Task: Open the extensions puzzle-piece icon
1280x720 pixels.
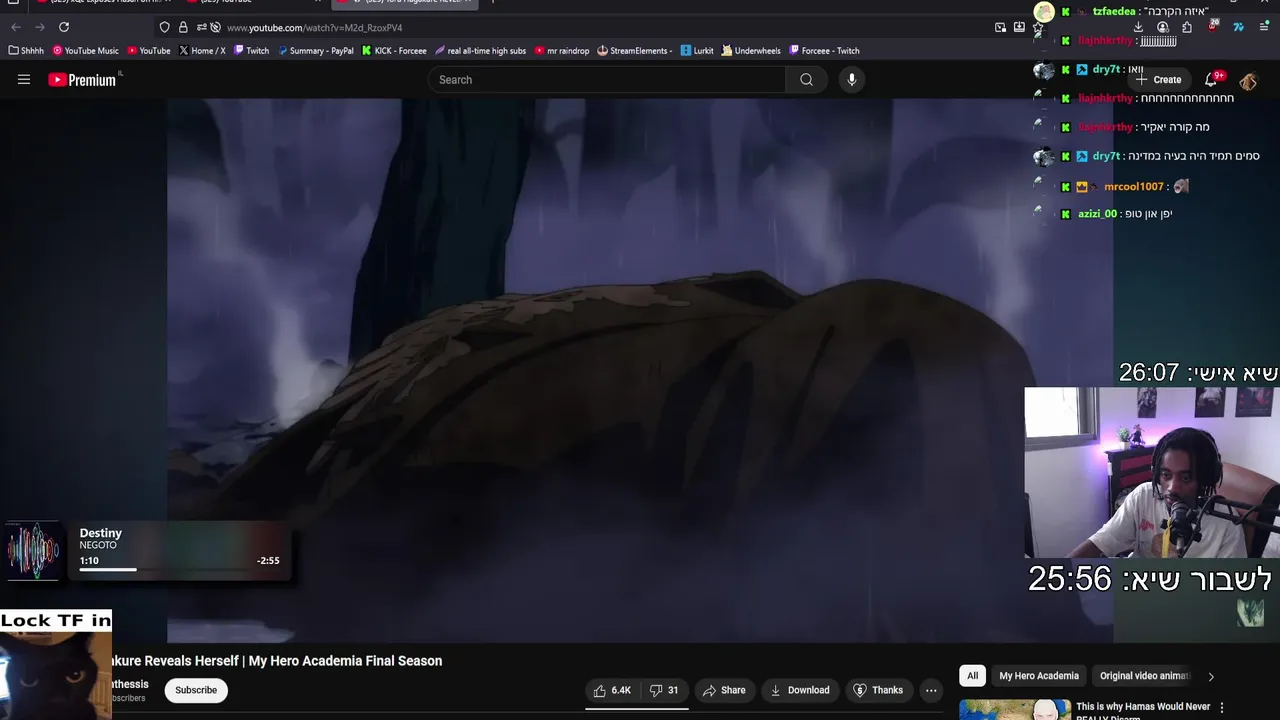Action: point(1187,27)
